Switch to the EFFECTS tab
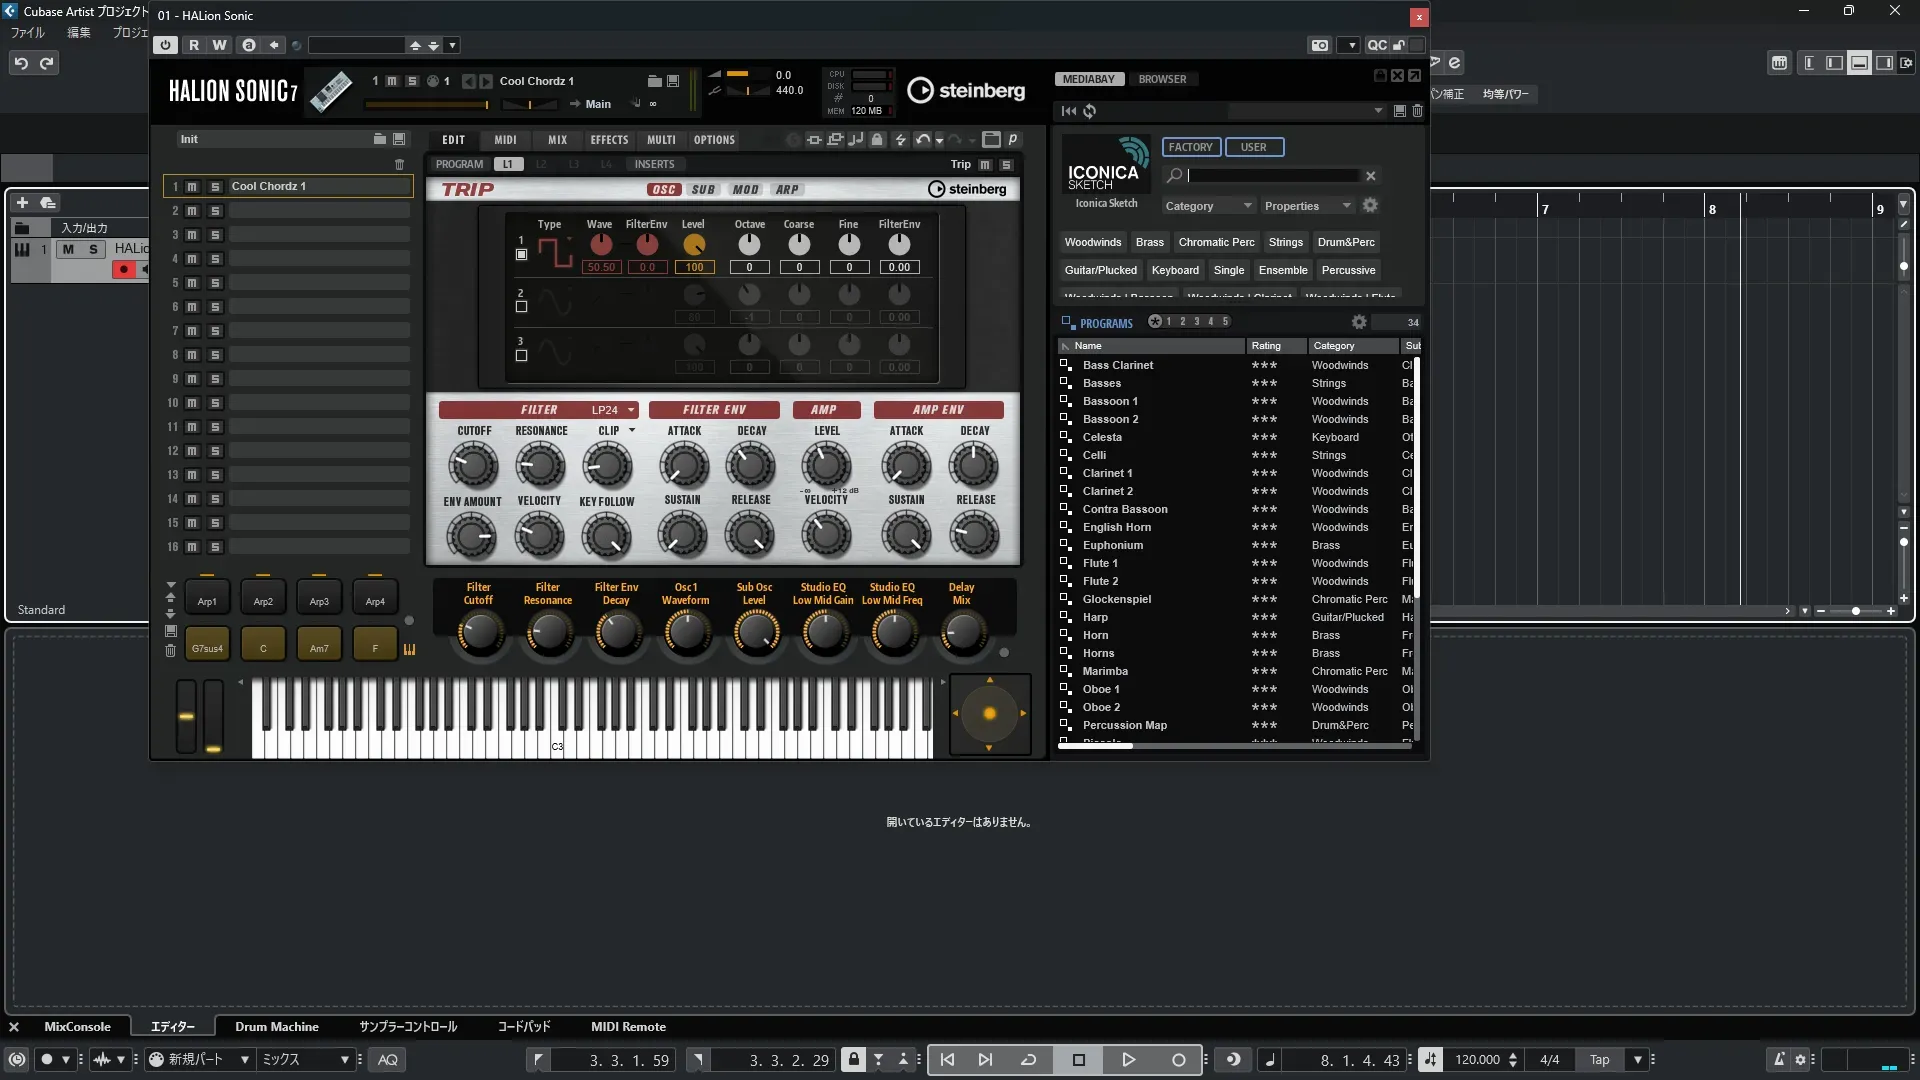Viewport: 1920px width, 1080px height. pos(609,140)
